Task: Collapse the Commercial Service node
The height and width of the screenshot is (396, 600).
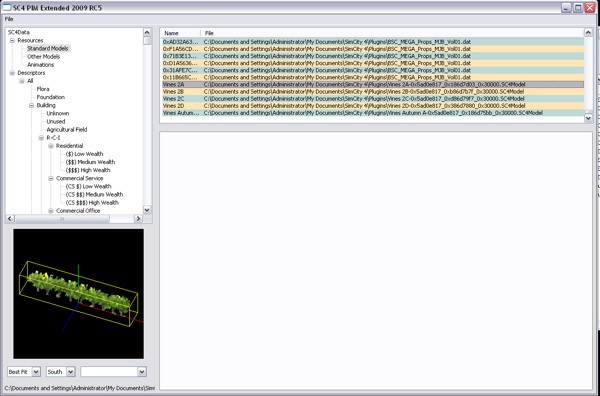Action: 51,178
